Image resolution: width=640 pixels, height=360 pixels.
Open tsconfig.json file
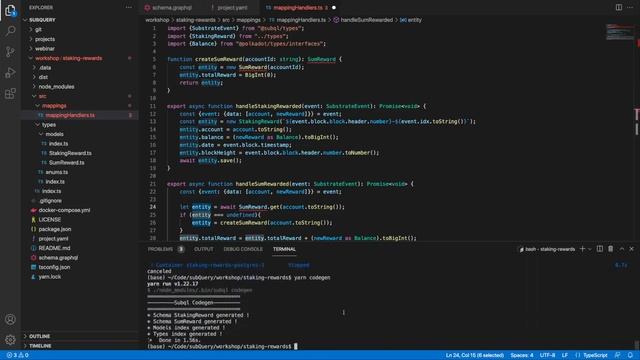(x=54, y=267)
